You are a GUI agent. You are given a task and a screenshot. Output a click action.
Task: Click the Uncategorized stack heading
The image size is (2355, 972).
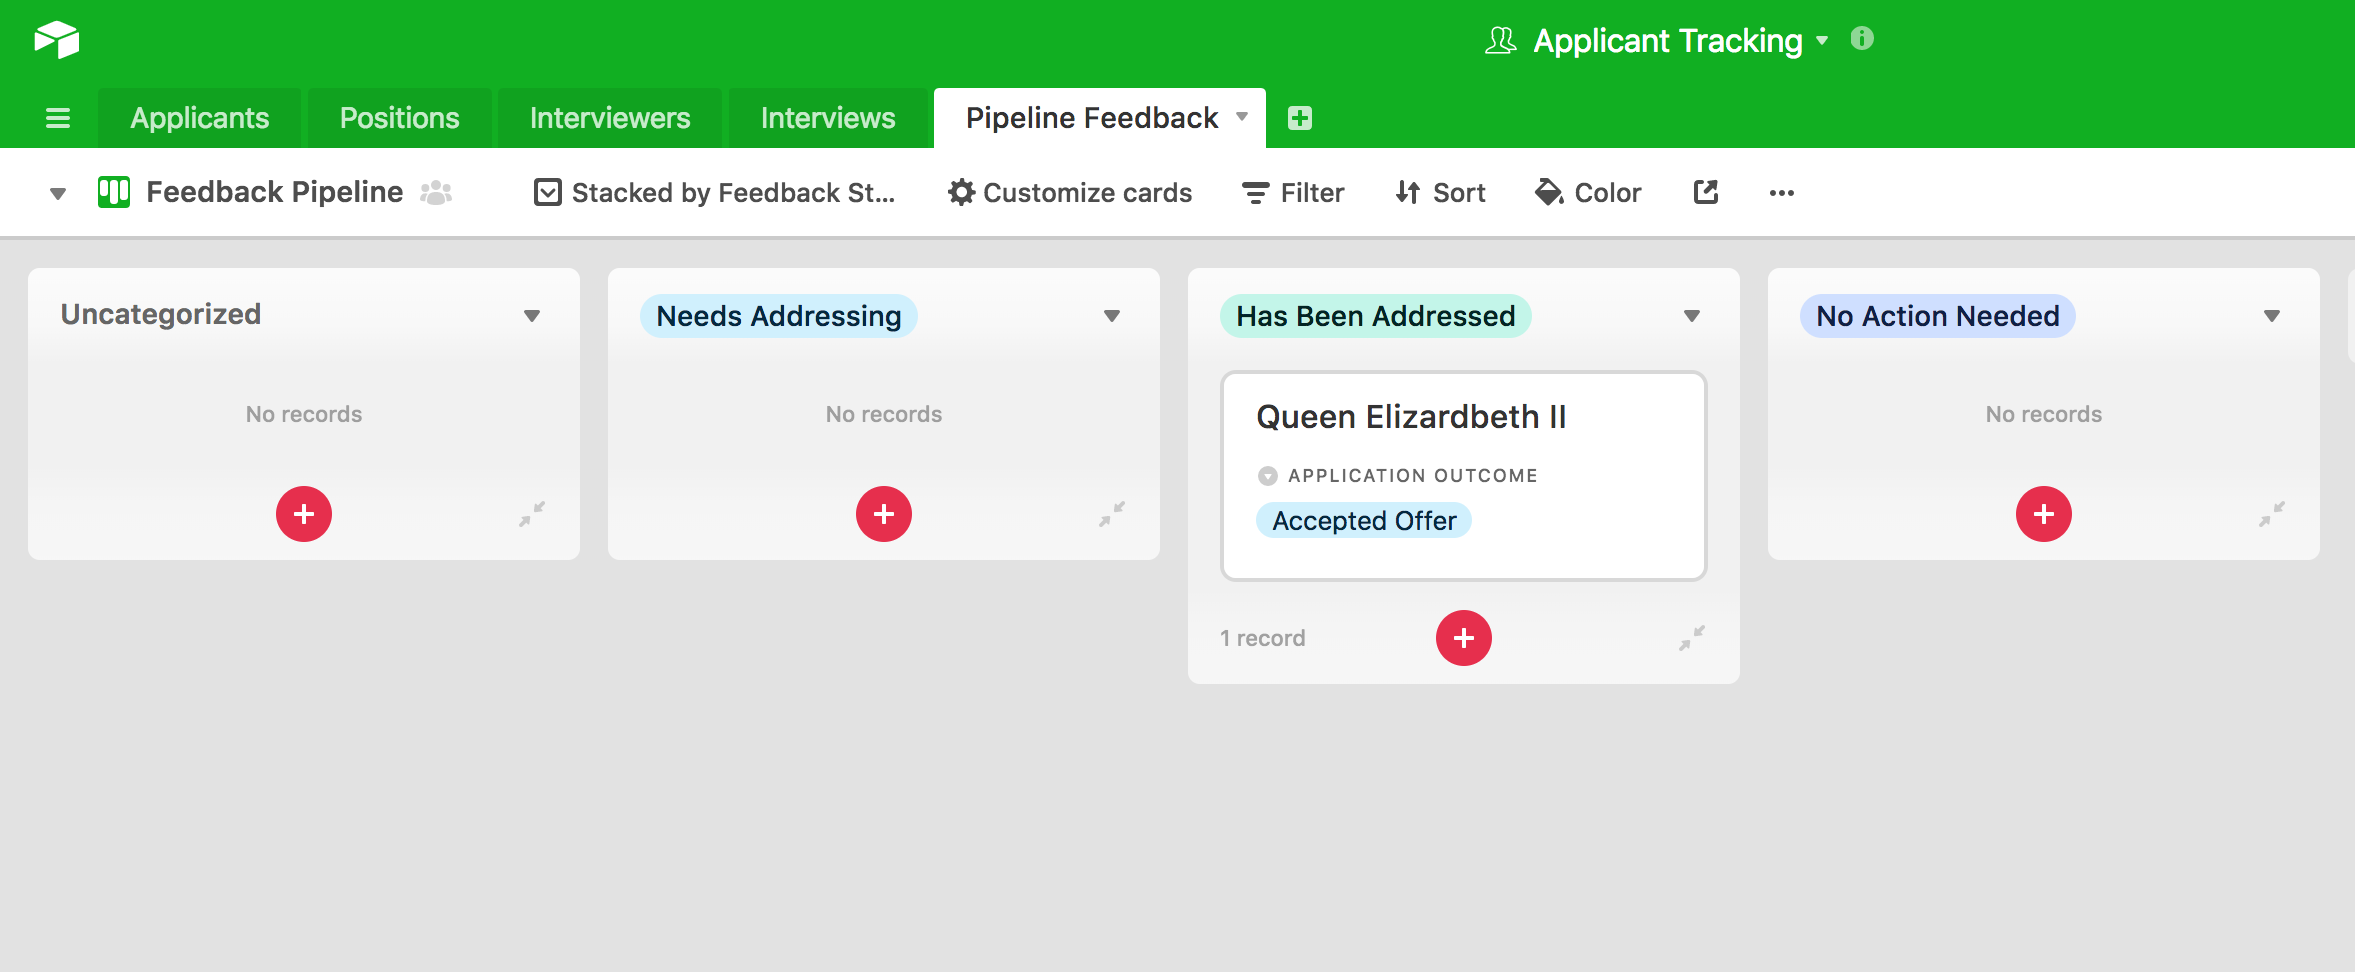161,314
